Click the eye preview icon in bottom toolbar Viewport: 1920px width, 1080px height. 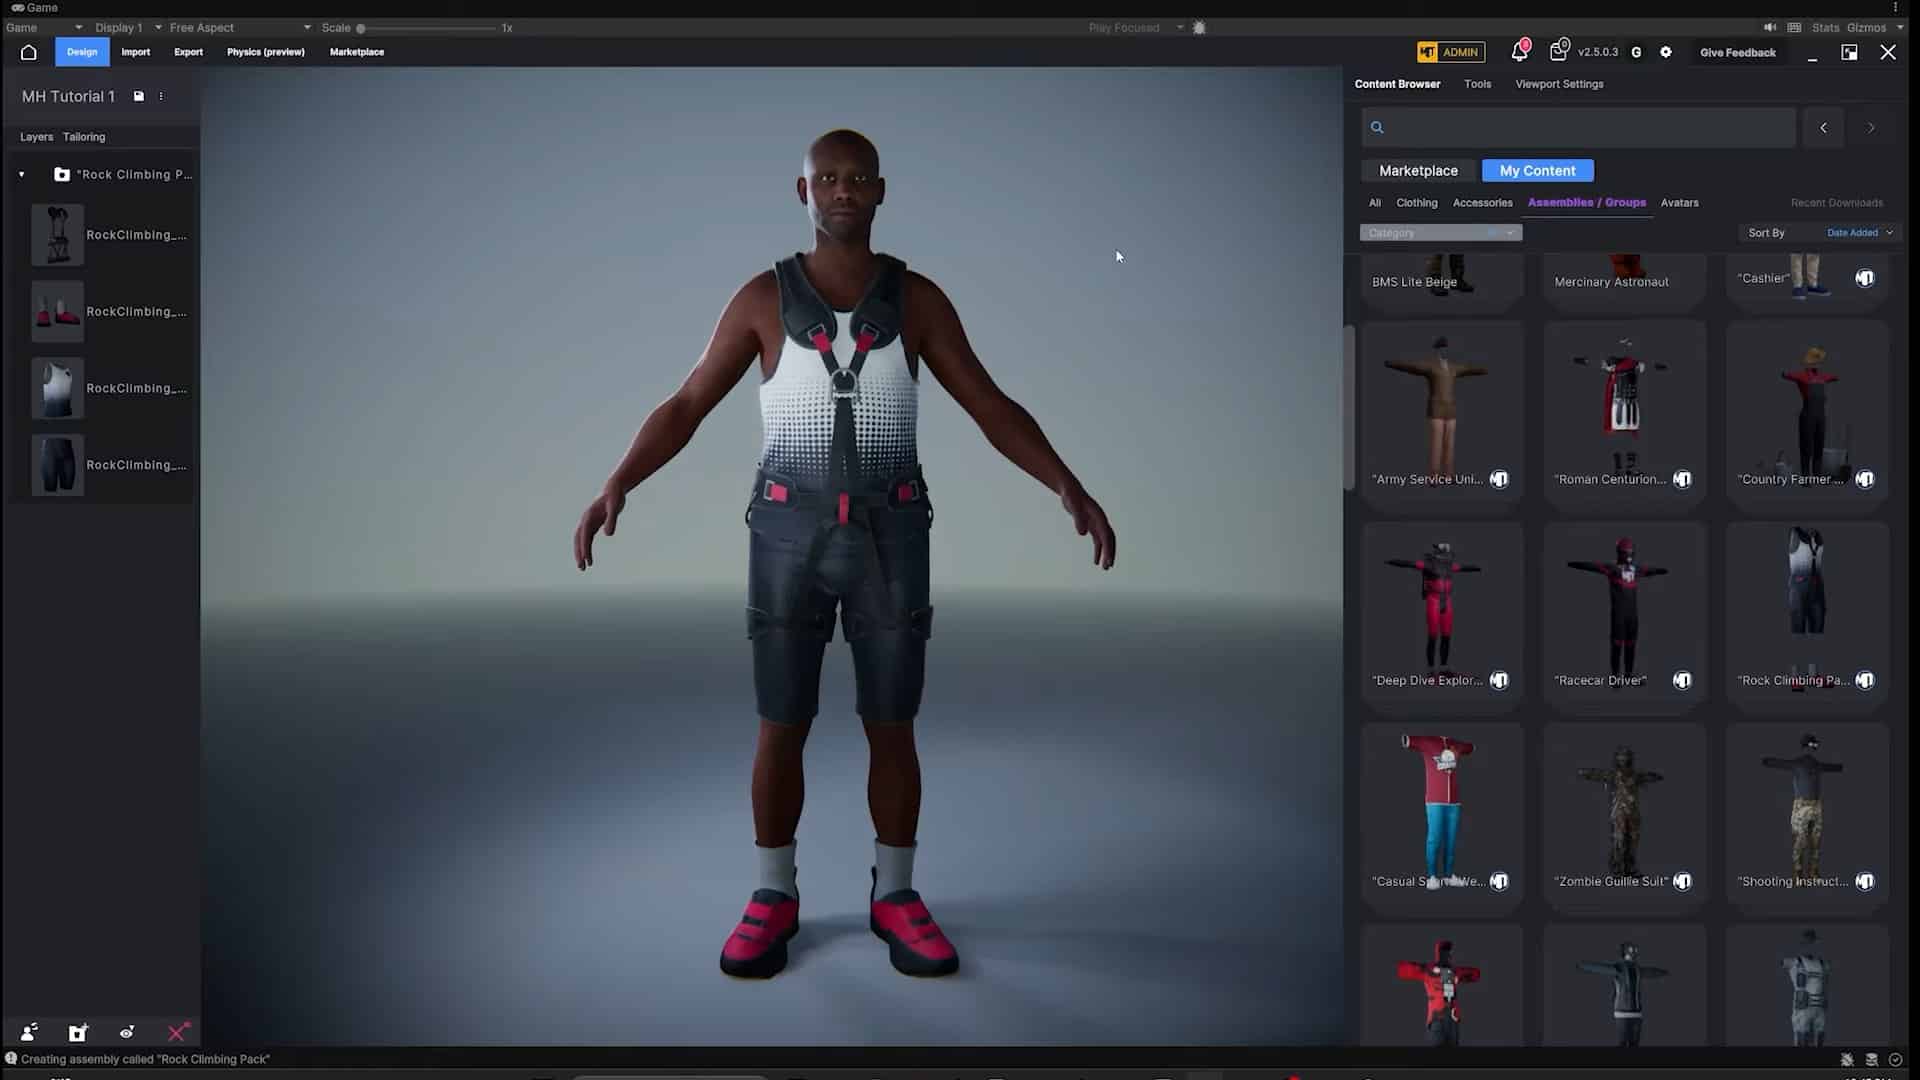[x=127, y=1032]
